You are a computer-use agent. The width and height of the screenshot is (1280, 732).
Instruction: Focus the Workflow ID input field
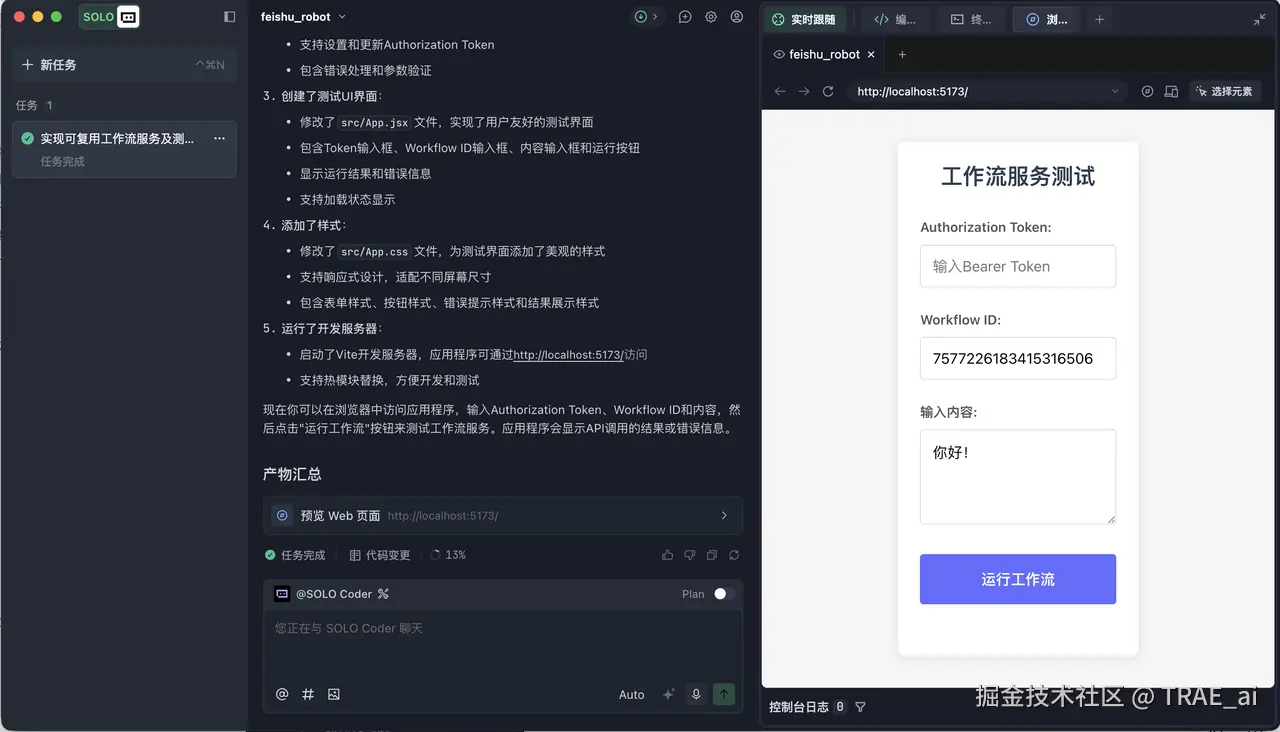[x=1018, y=358]
